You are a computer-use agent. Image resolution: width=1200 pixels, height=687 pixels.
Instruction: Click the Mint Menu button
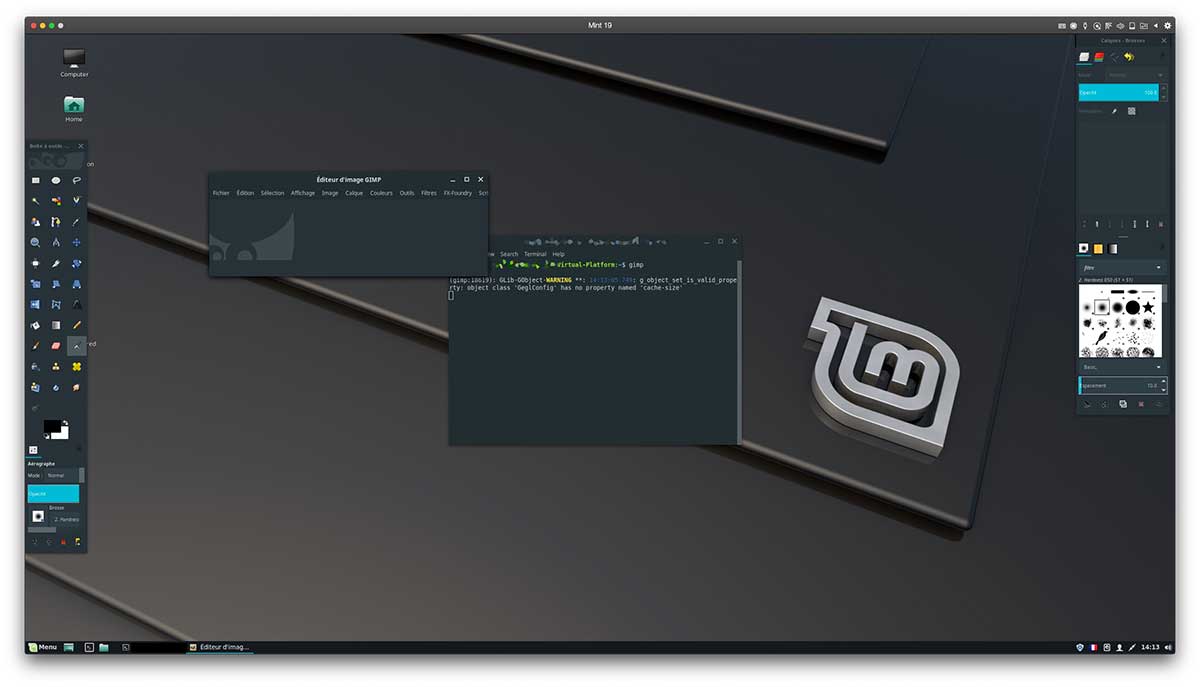[43, 647]
